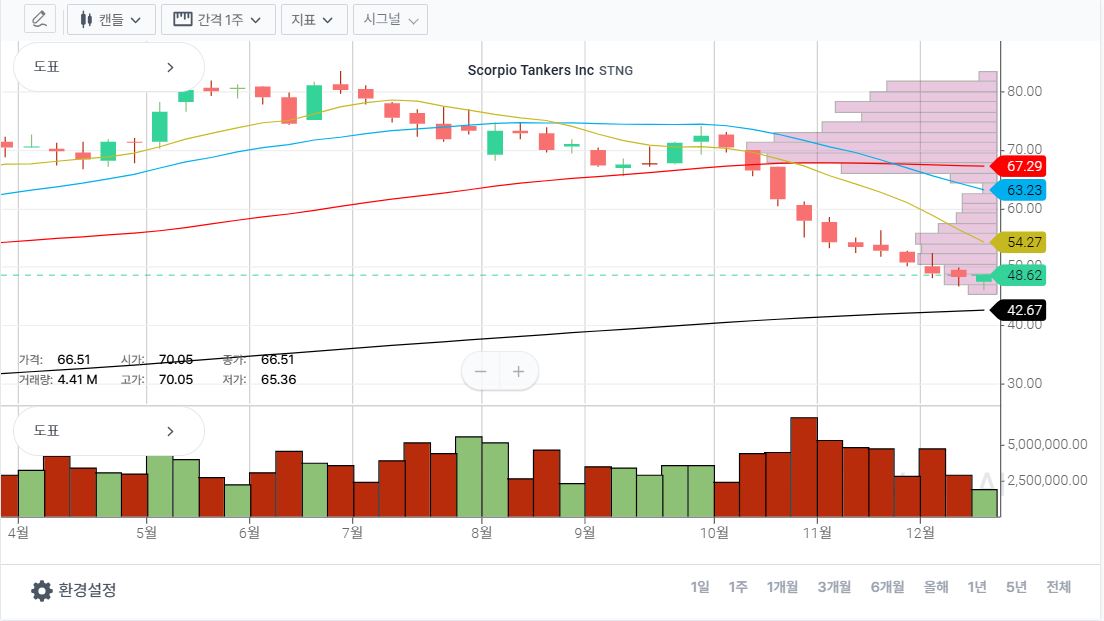Viewport: 1104px width, 621px height.
Task: Click the pencil drawing tool icon
Action: click(x=39, y=19)
